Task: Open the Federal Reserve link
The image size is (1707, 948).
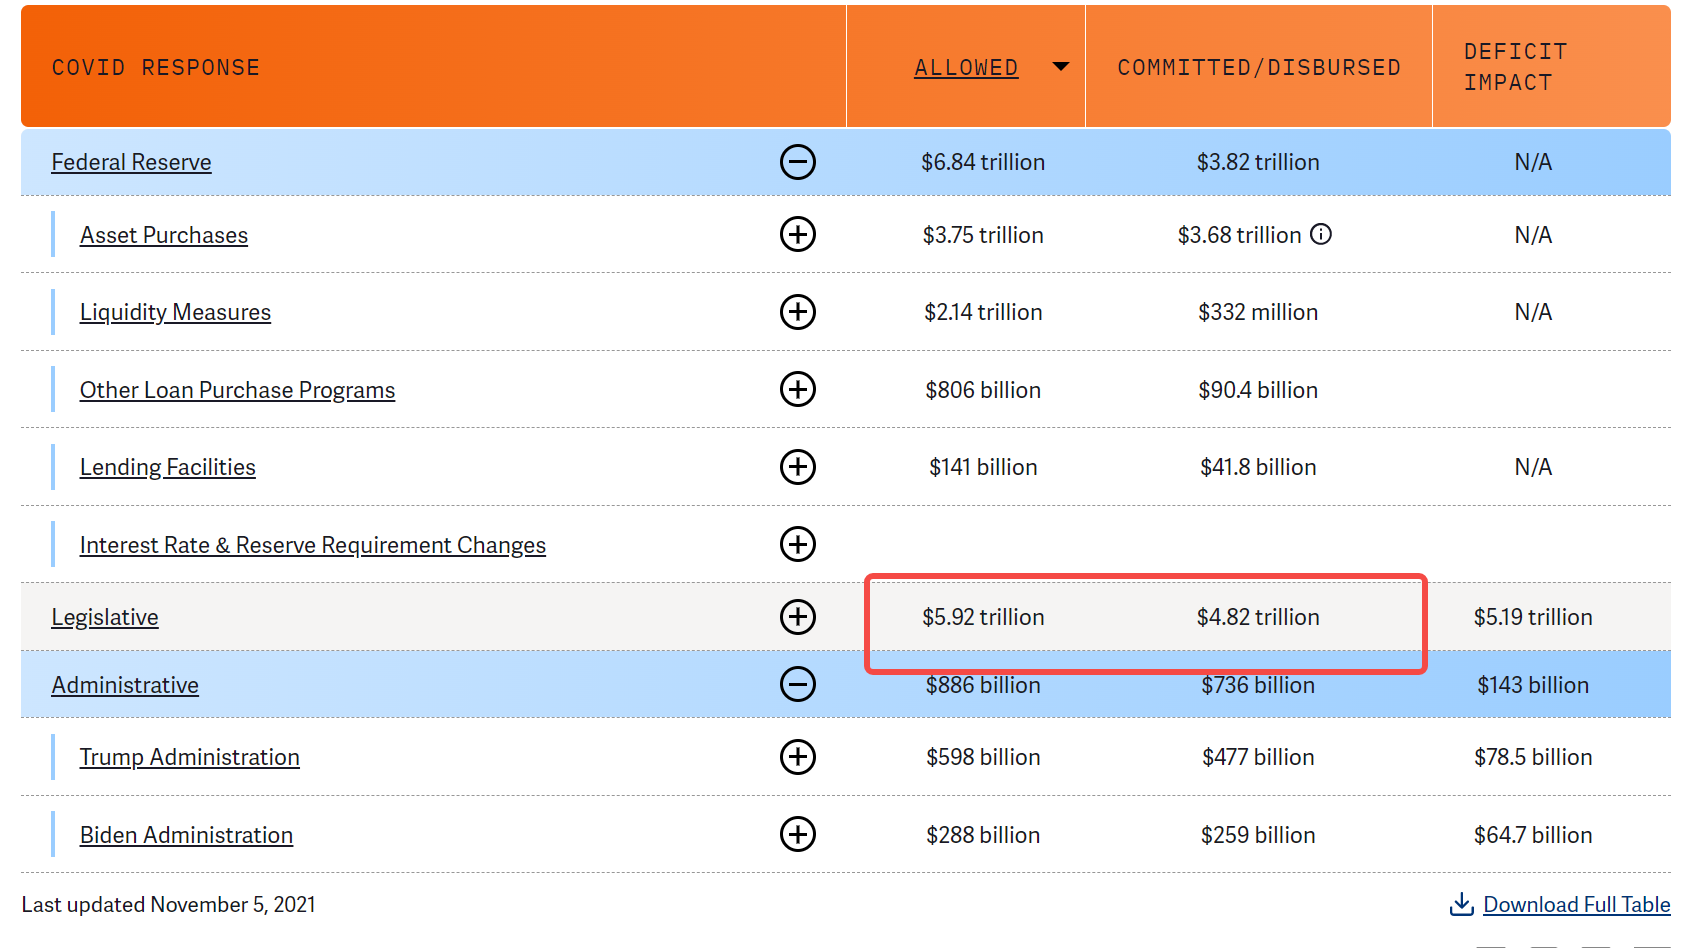Action: [x=131, y=162]
